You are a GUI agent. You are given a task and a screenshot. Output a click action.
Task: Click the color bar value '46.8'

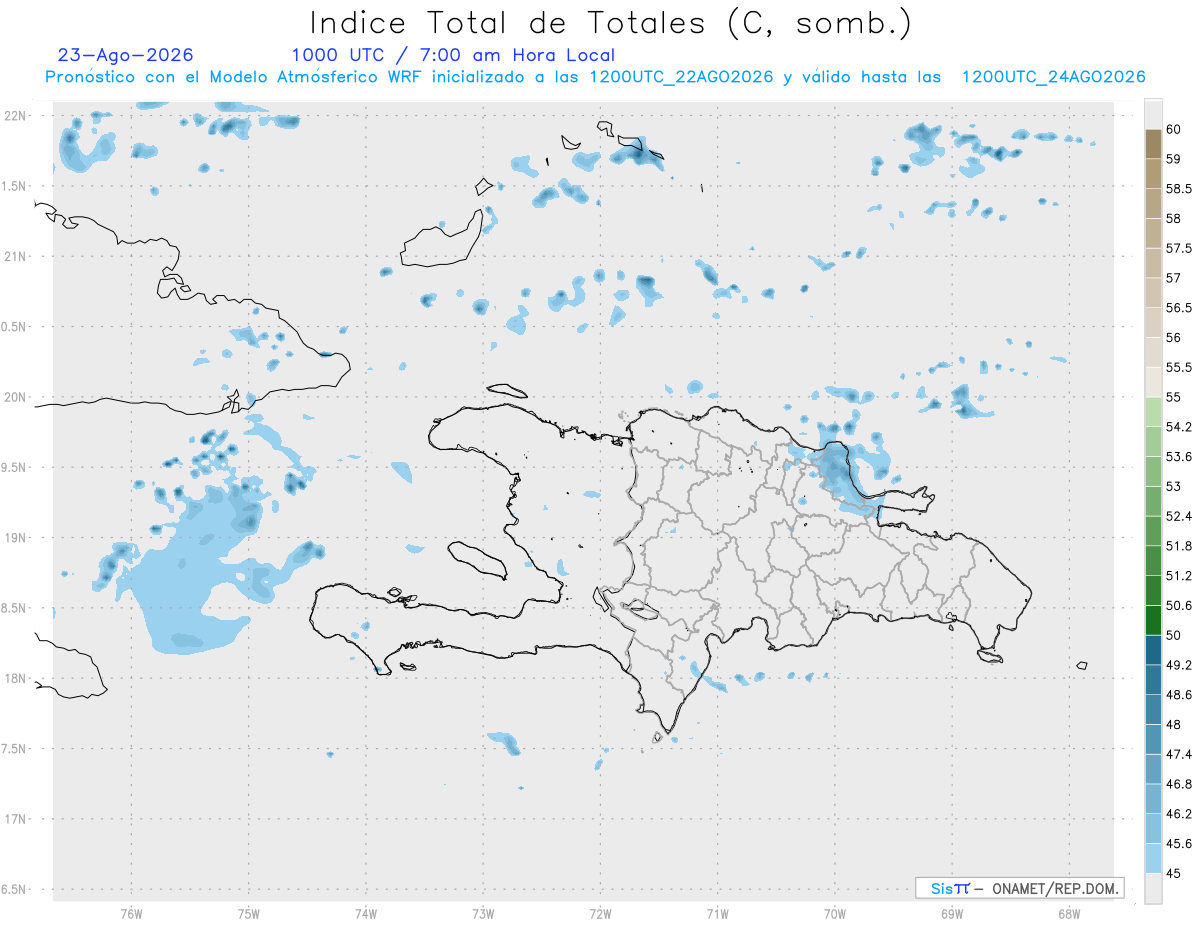coord(1178,784)
